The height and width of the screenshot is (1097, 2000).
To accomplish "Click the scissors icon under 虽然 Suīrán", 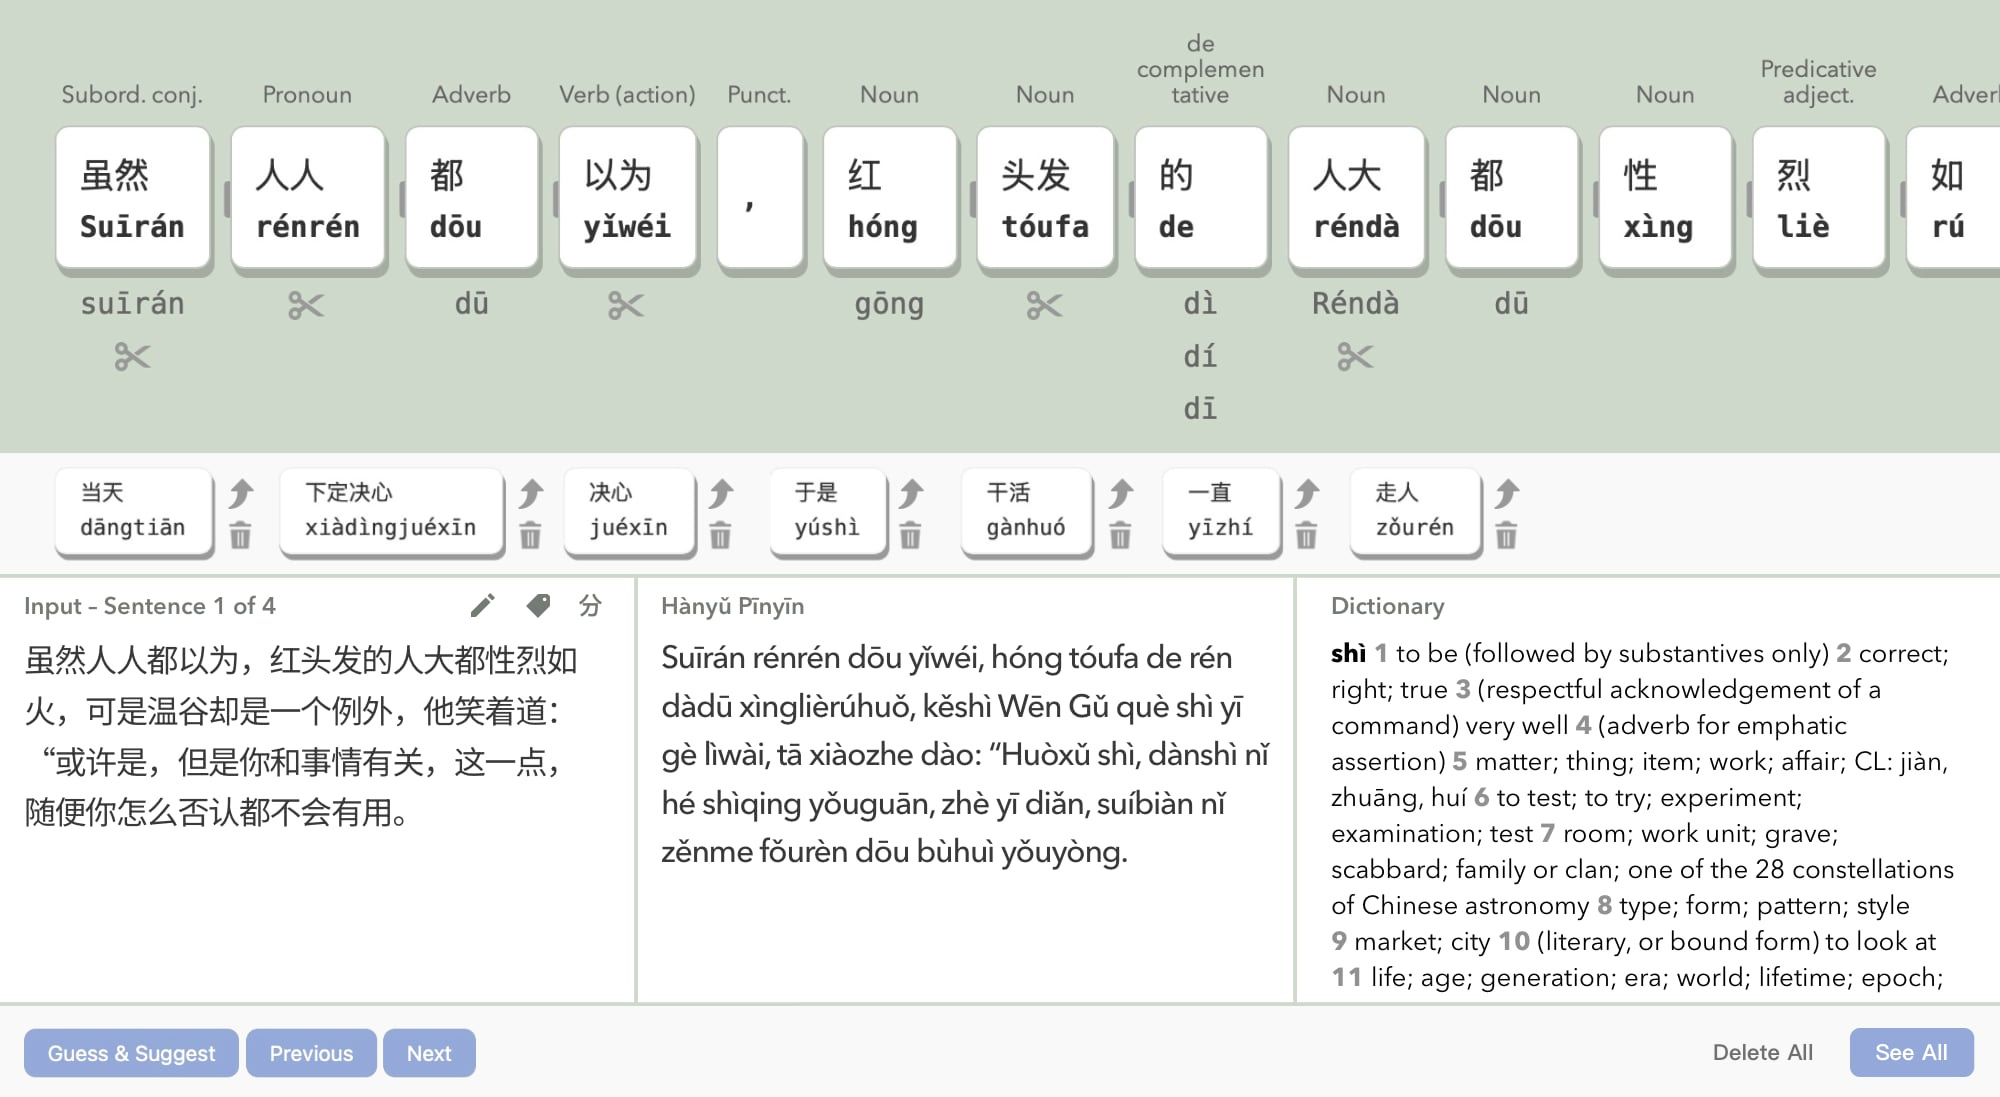I will point(132,357).
